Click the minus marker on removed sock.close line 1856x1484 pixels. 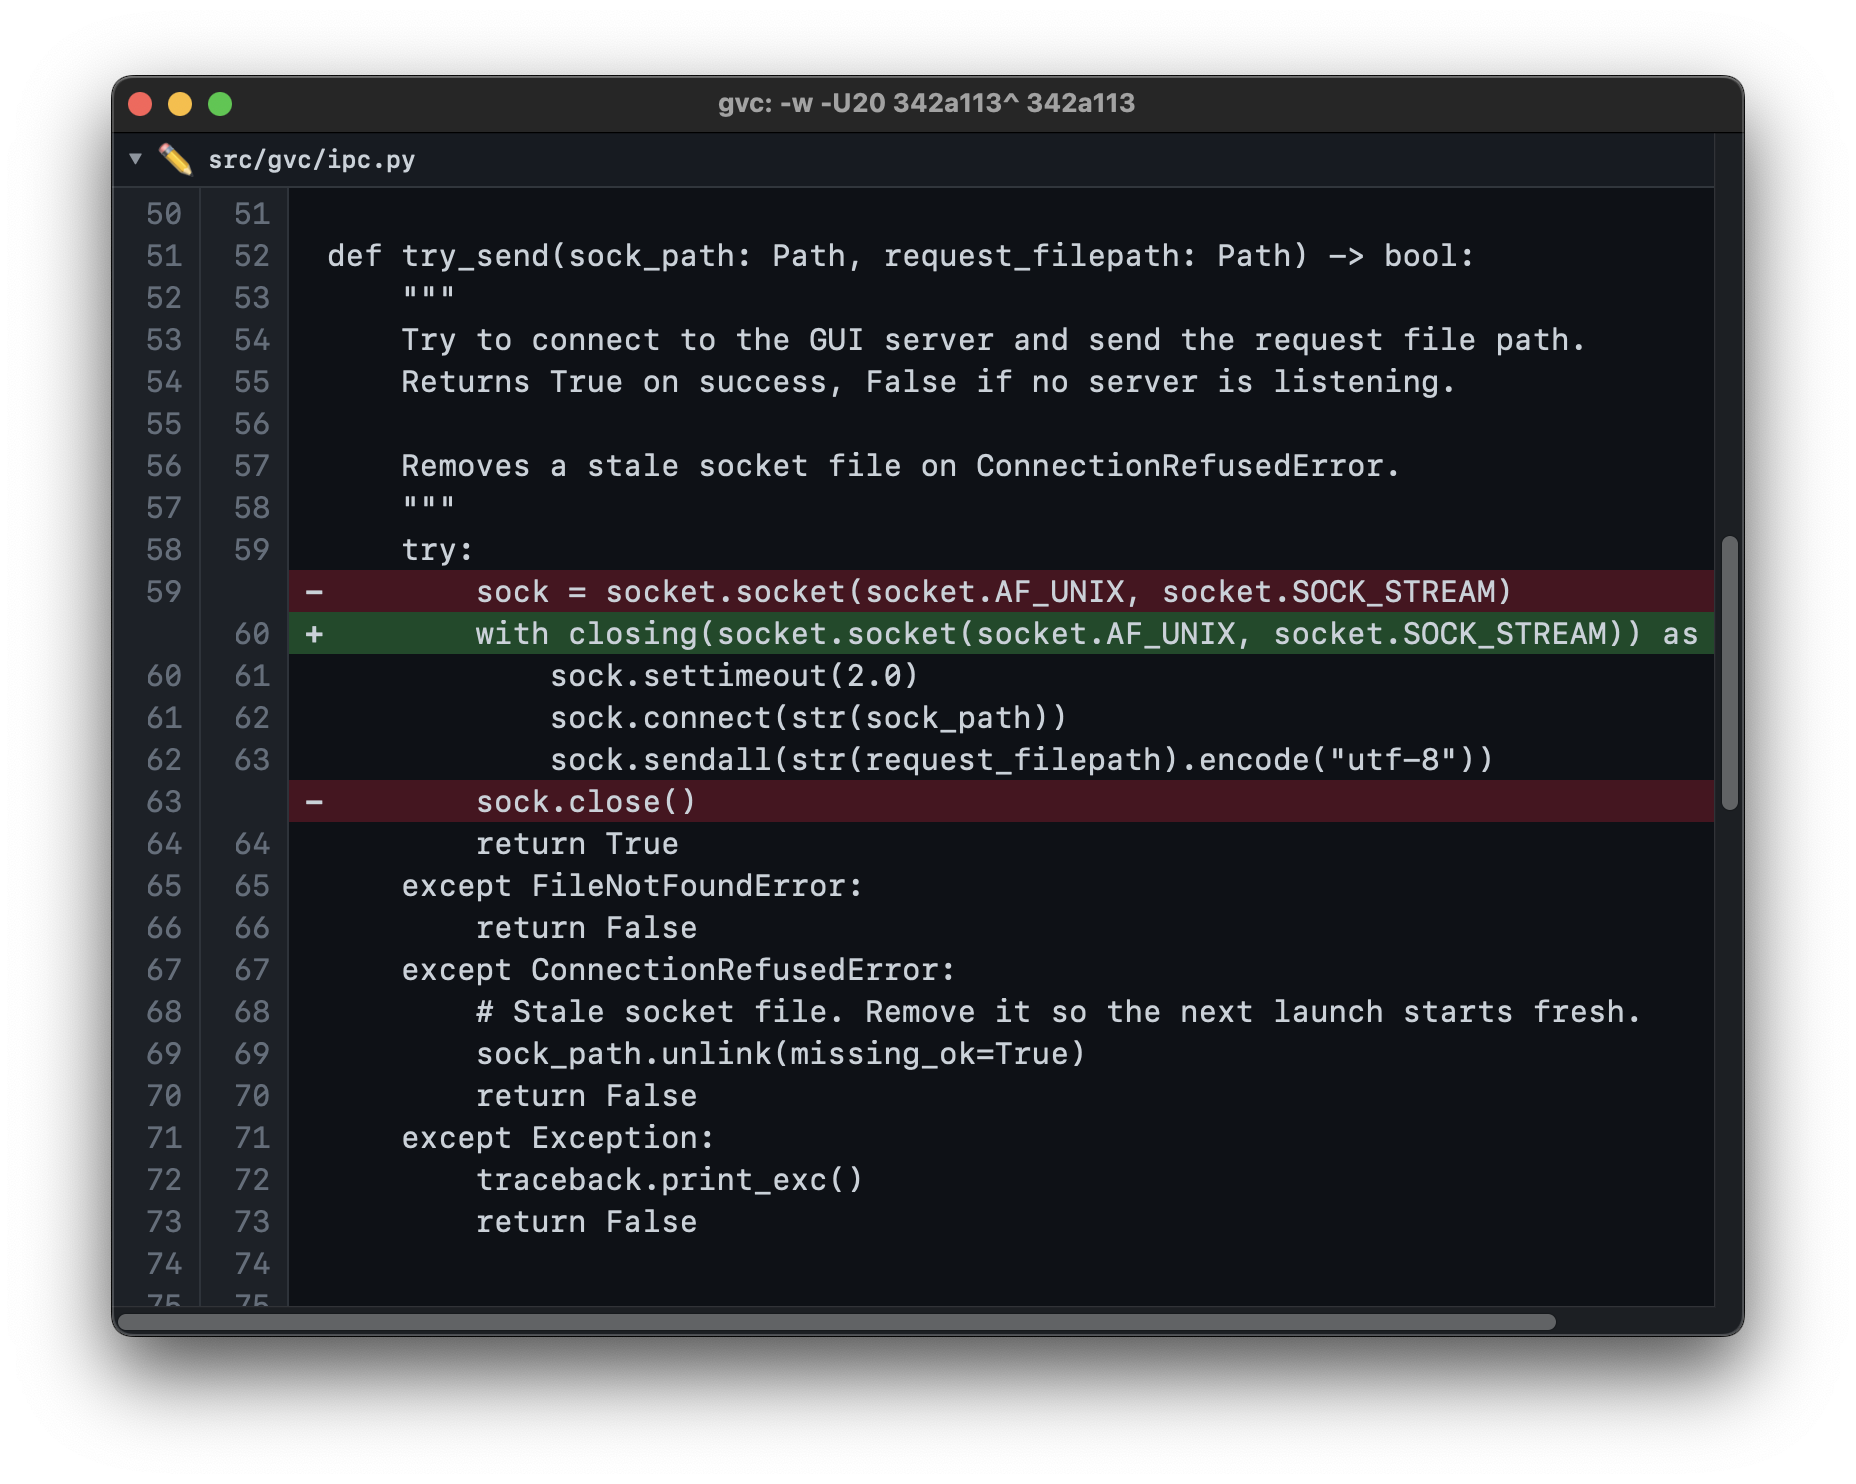pyautogui.click(x=316, y=801)
